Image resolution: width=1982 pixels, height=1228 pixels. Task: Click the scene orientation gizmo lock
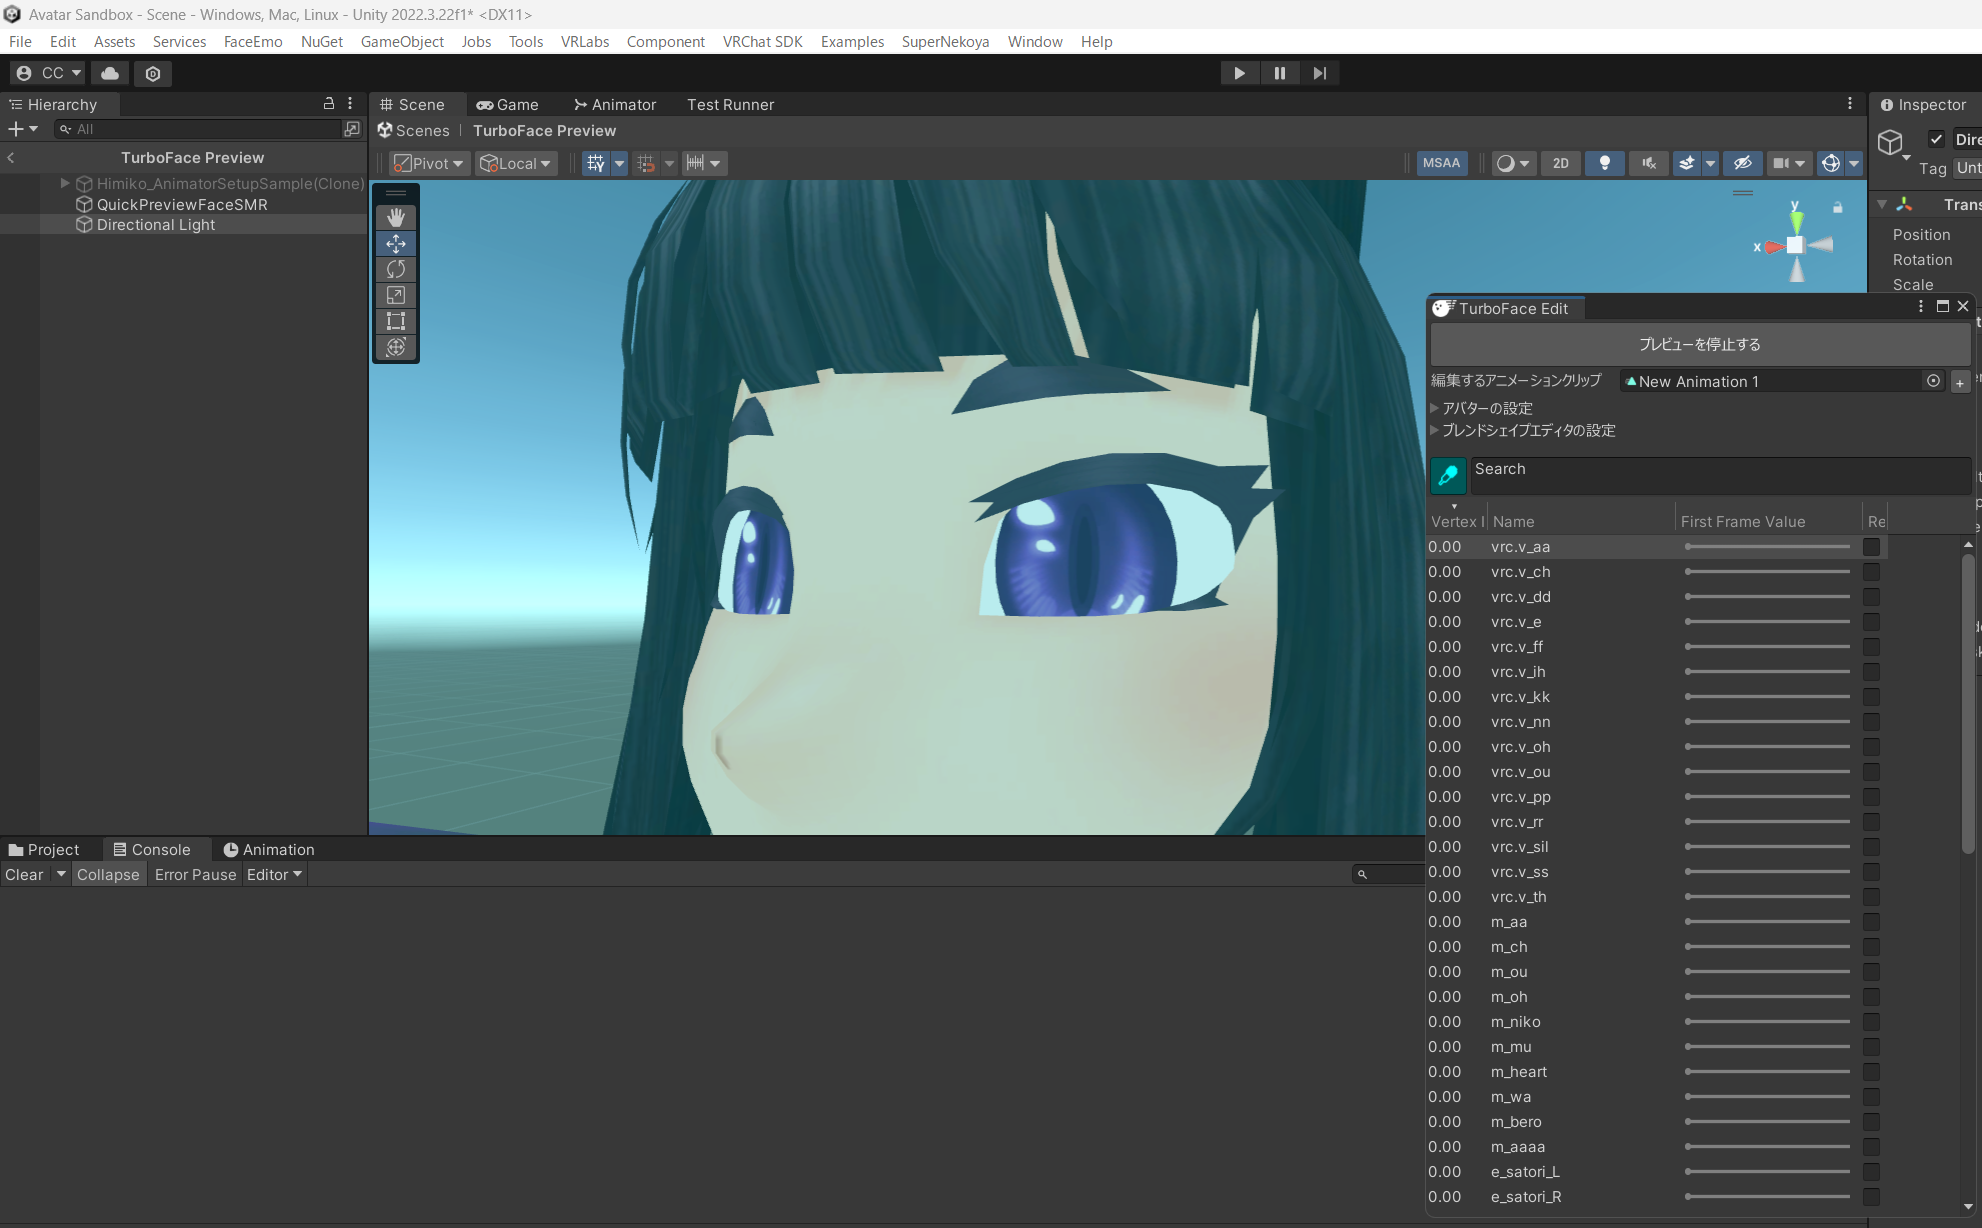tap(1838, 207)
